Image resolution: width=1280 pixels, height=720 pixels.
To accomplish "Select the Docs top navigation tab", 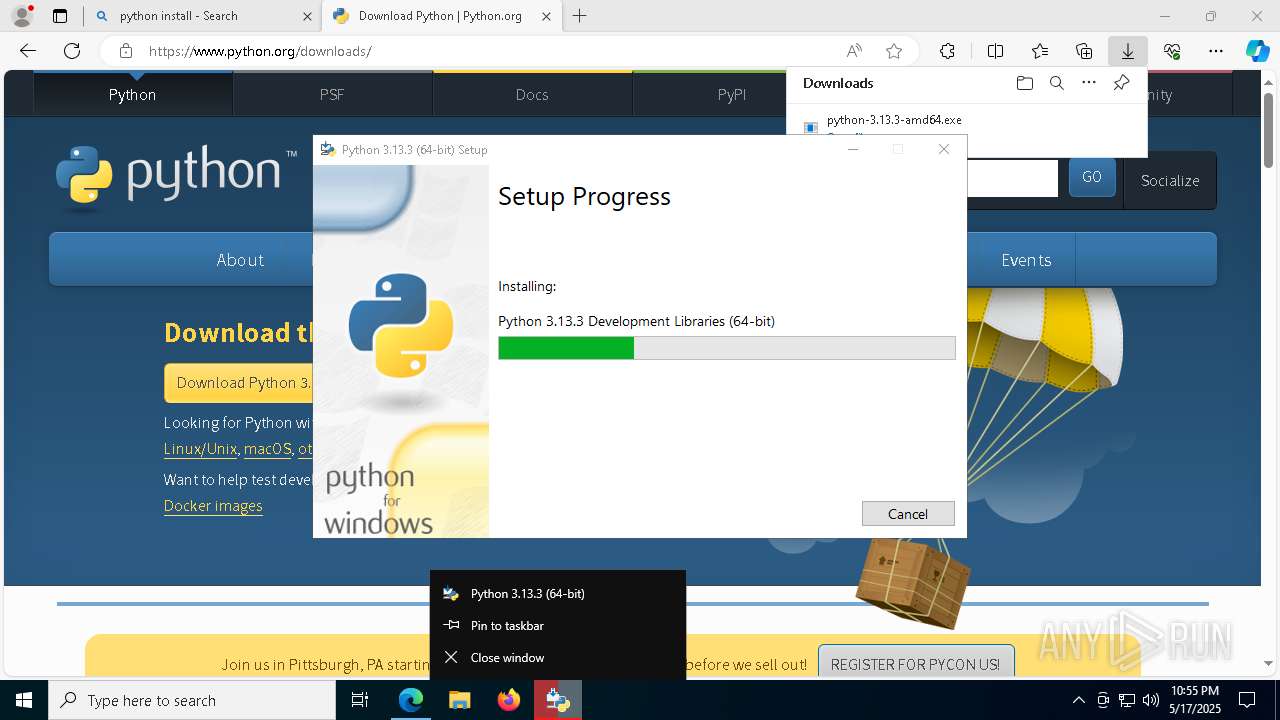I will (x=532, y=94).
